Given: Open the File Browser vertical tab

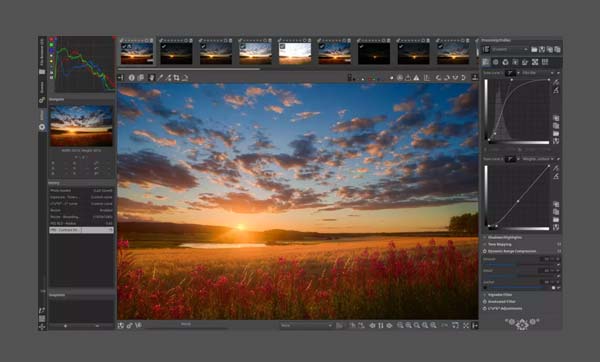Looking at the screenshot, I should [42, 57].
